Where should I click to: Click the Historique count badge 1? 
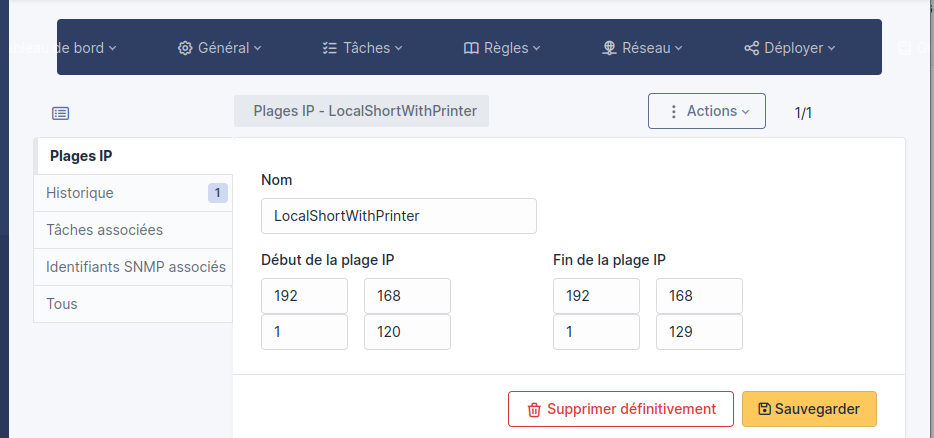[217, 193]
